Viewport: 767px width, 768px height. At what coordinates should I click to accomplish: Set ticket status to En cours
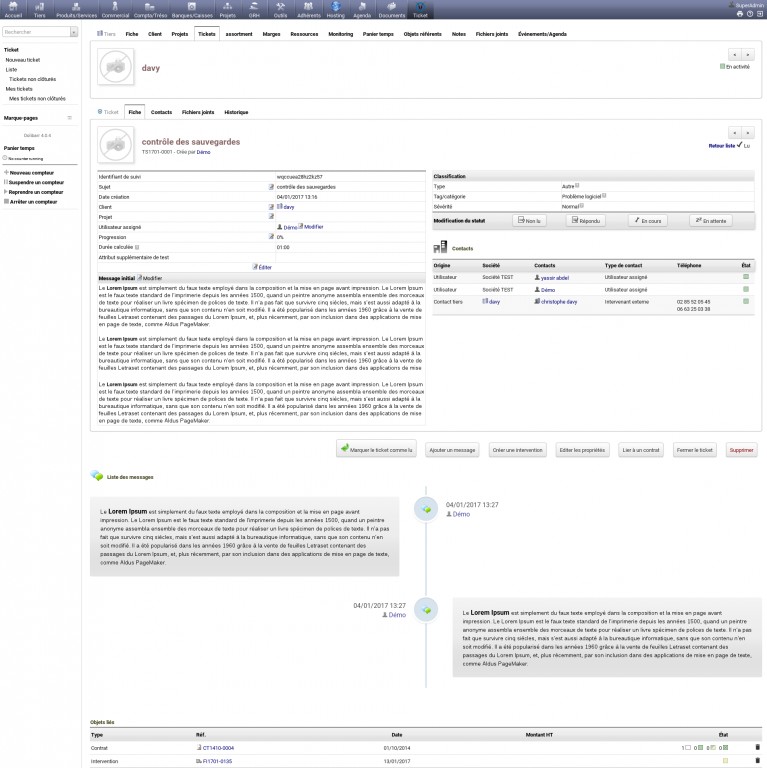click(x=647, y=221)
